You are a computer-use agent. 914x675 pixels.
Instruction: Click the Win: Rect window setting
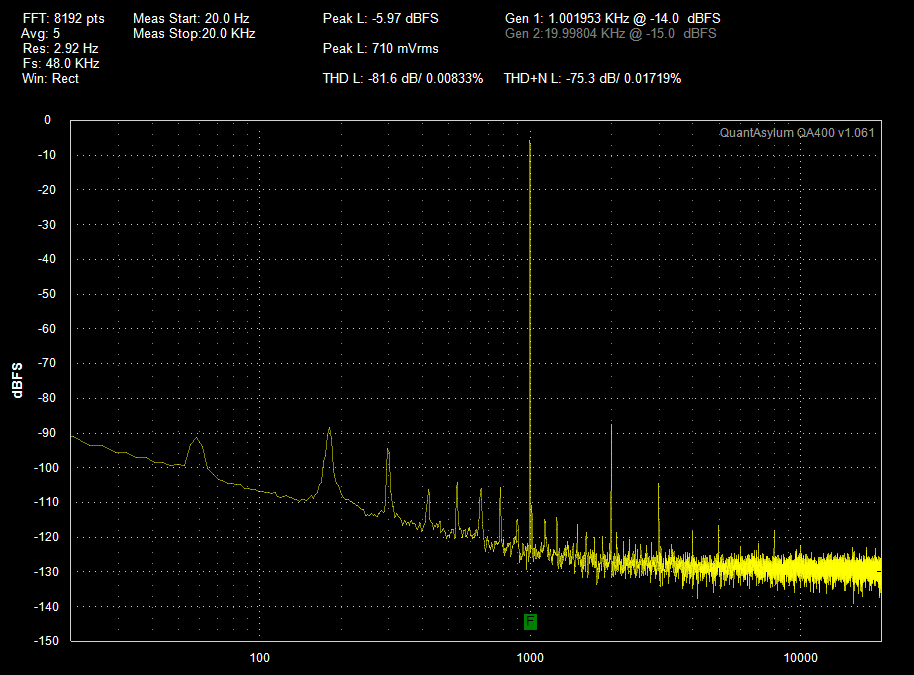pos(50,79)
